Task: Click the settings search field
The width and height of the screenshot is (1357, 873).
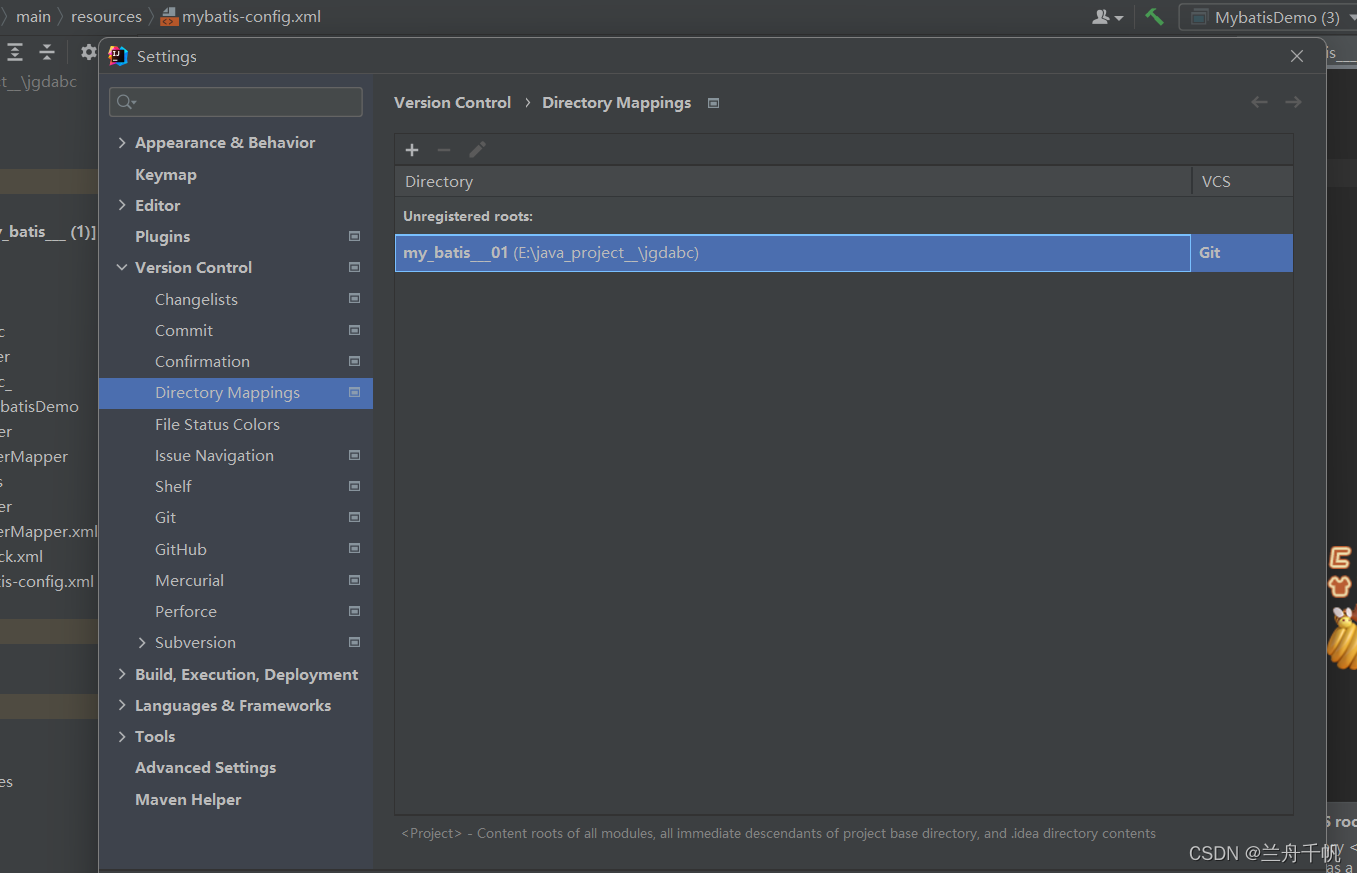Action: [x=236, y=102]
